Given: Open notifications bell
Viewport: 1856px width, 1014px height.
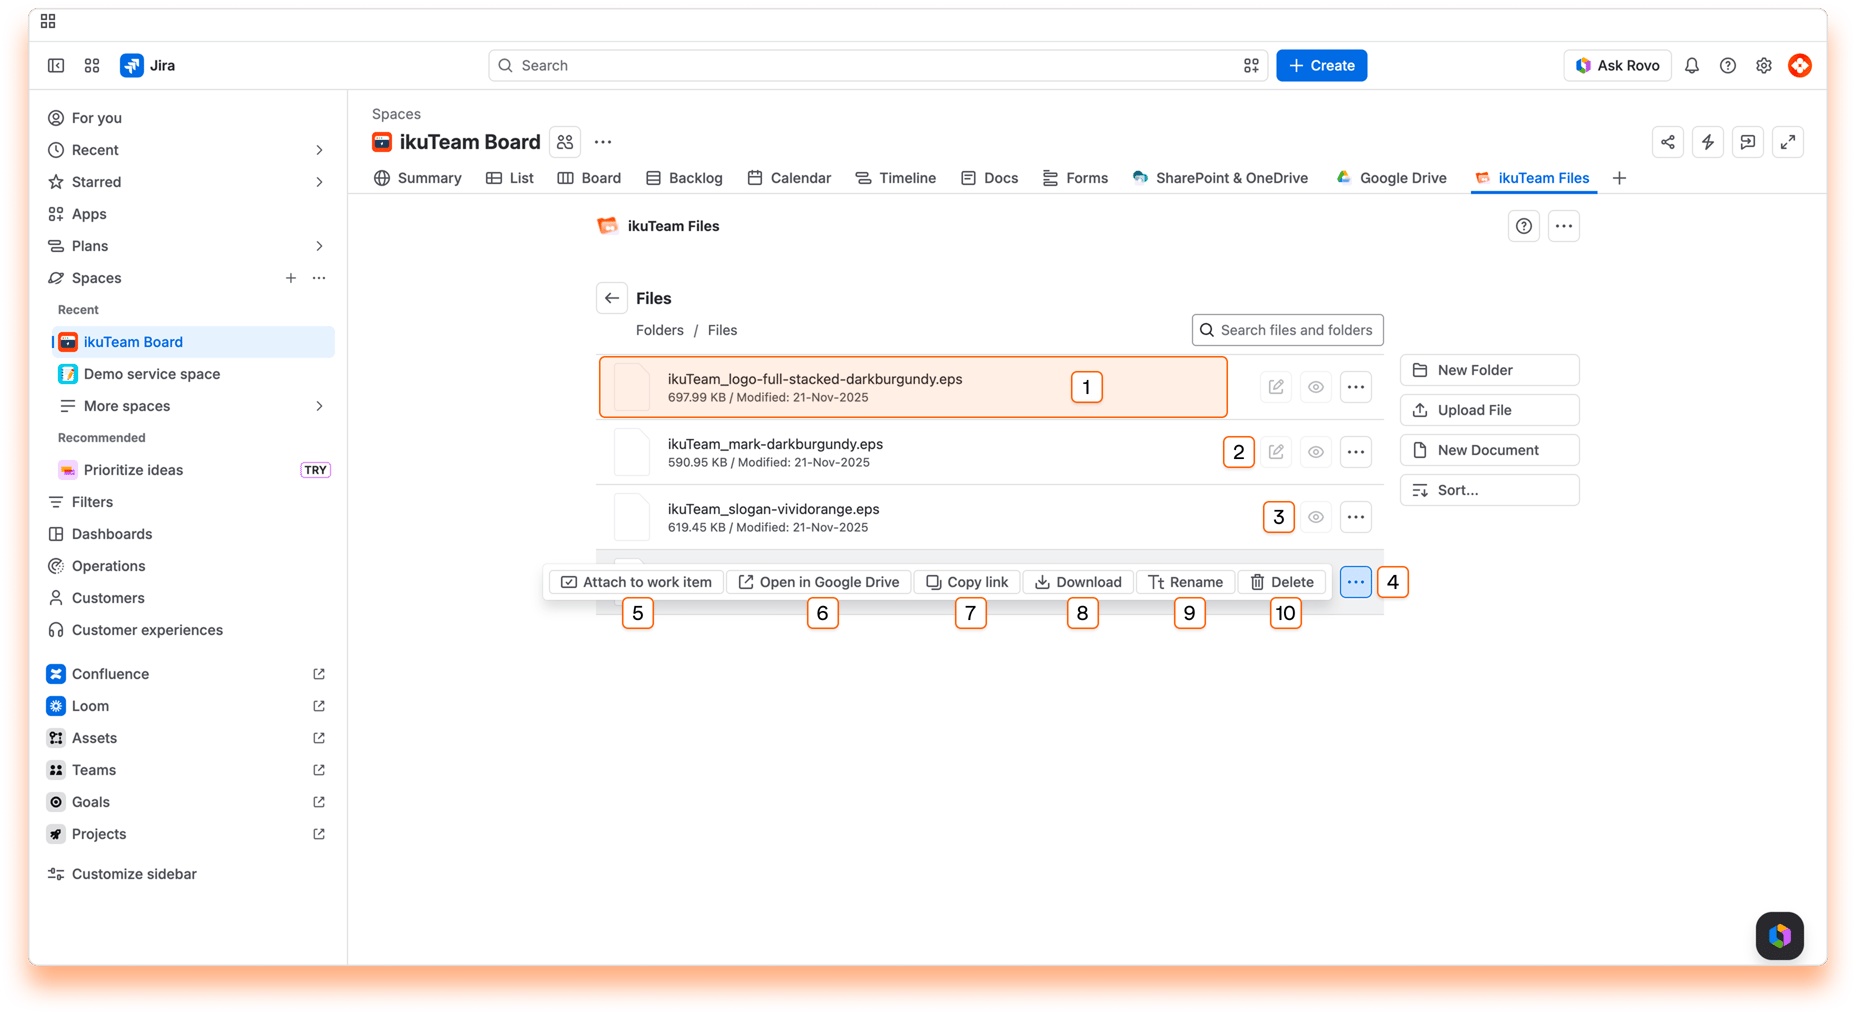Looking at the screenshot, I should pos(1692,65).
